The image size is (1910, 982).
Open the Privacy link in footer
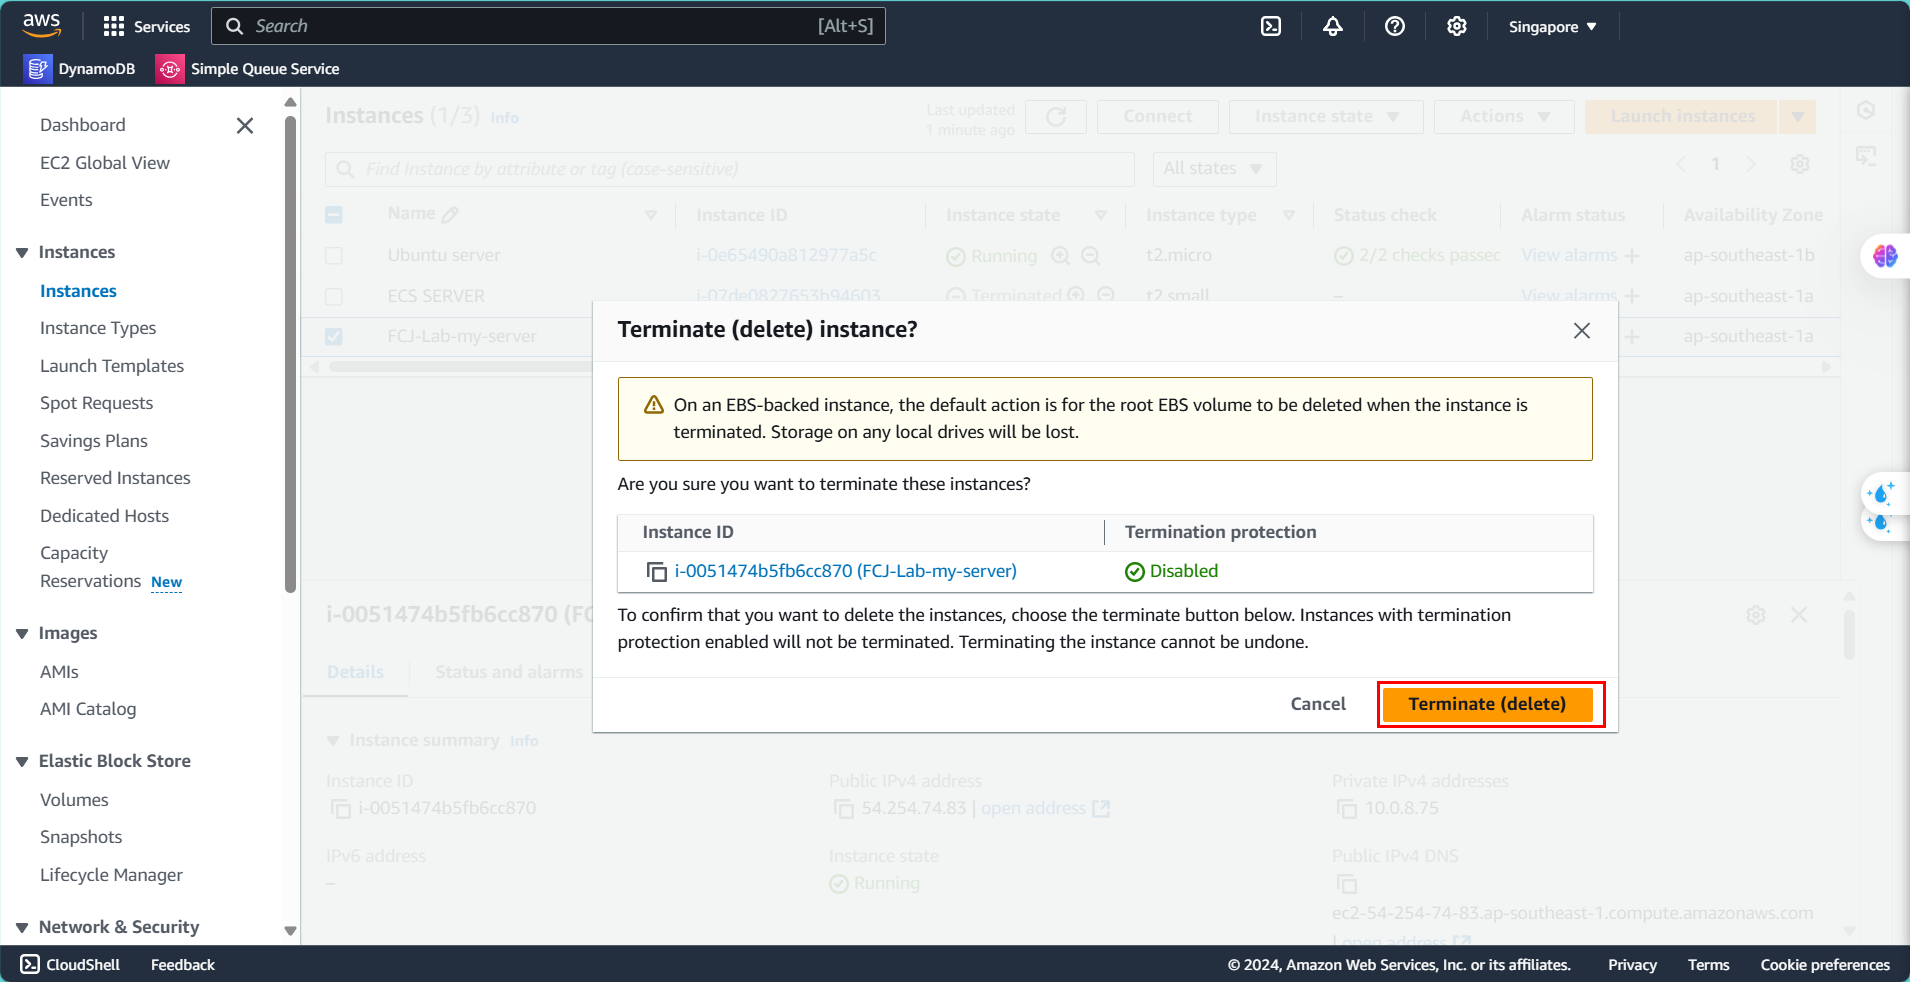(x=1632, y=965)
